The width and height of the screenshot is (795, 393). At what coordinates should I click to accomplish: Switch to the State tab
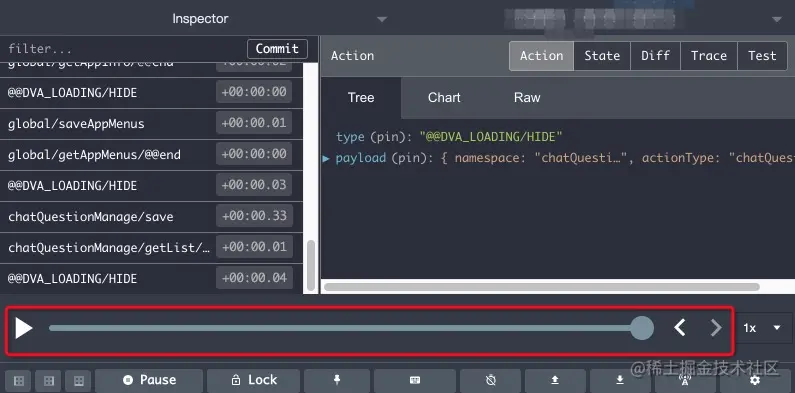602,56
